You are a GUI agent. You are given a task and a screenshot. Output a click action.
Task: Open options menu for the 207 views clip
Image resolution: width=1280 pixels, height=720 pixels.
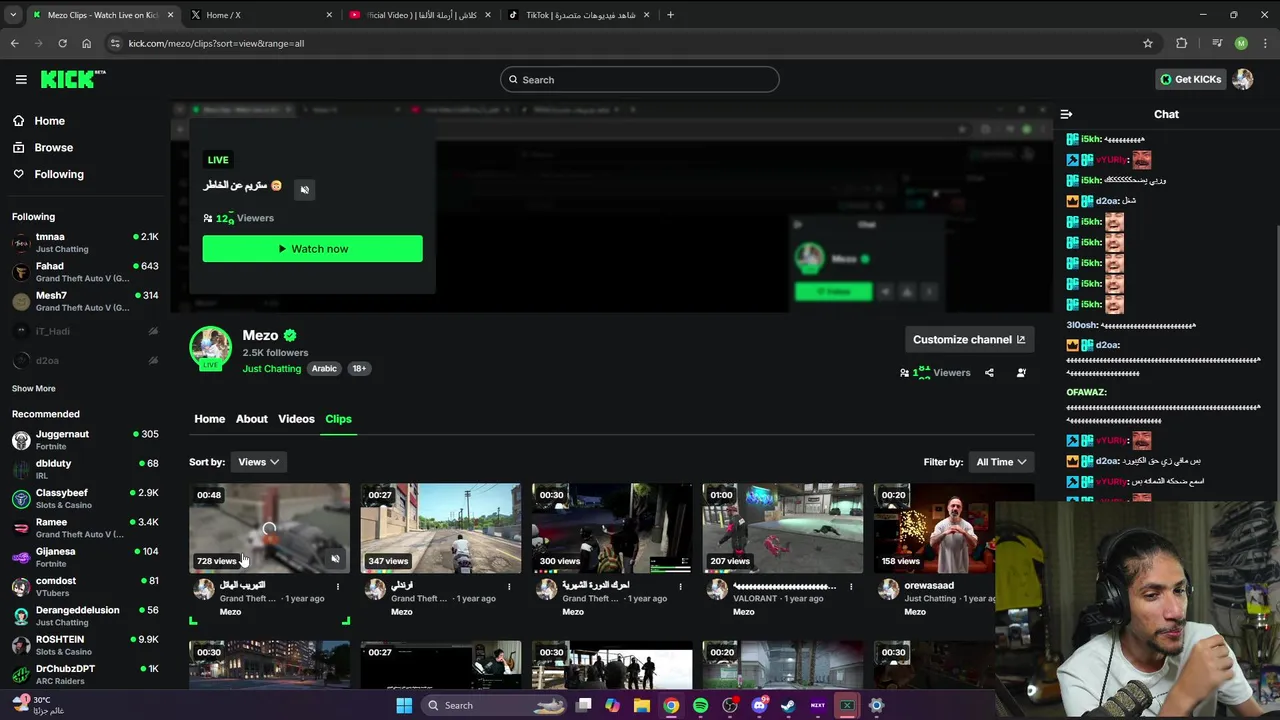click(x=850, y=587)
